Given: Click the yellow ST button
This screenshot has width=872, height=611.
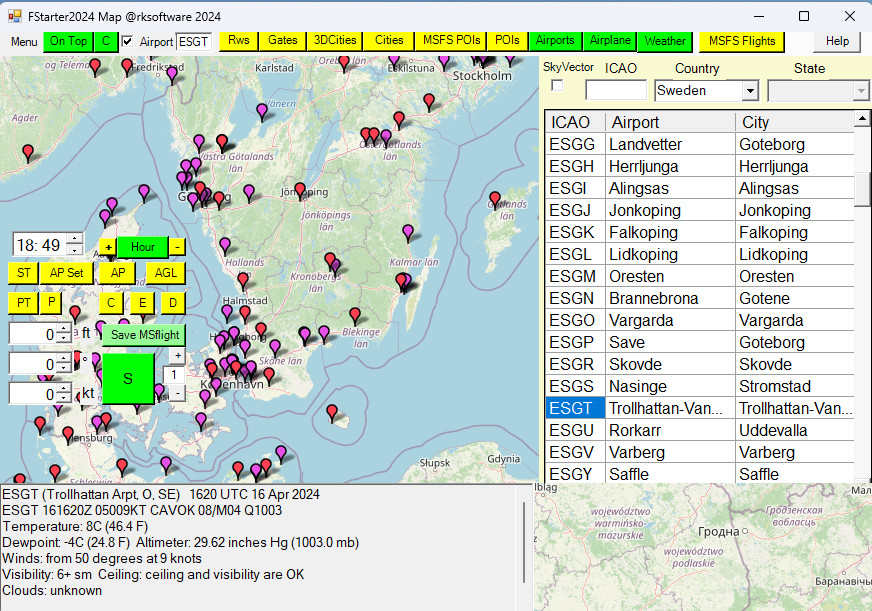Looking at the screenshot, I should click(23, 273).
